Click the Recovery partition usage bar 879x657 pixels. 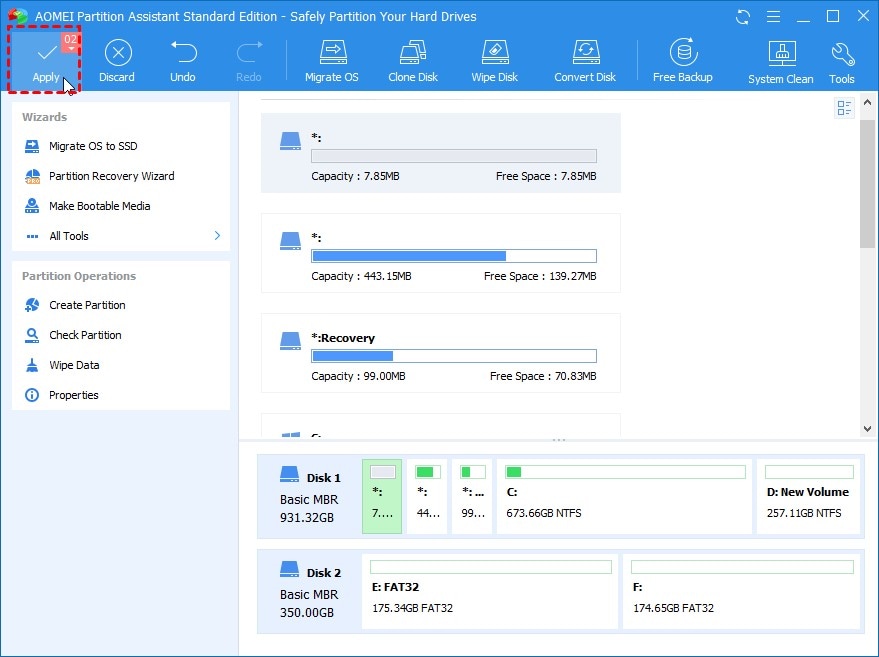coord(454,356)
